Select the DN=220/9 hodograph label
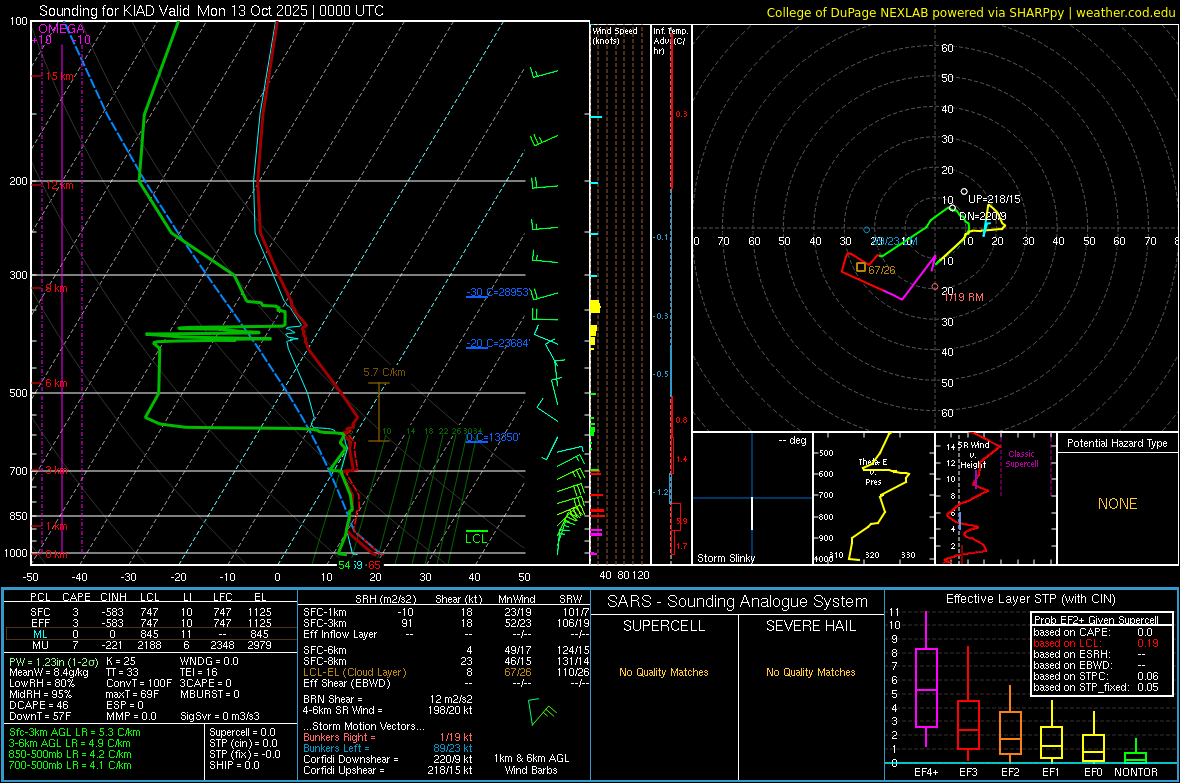Screen dimensions: 1180x783 coord(983,216)
